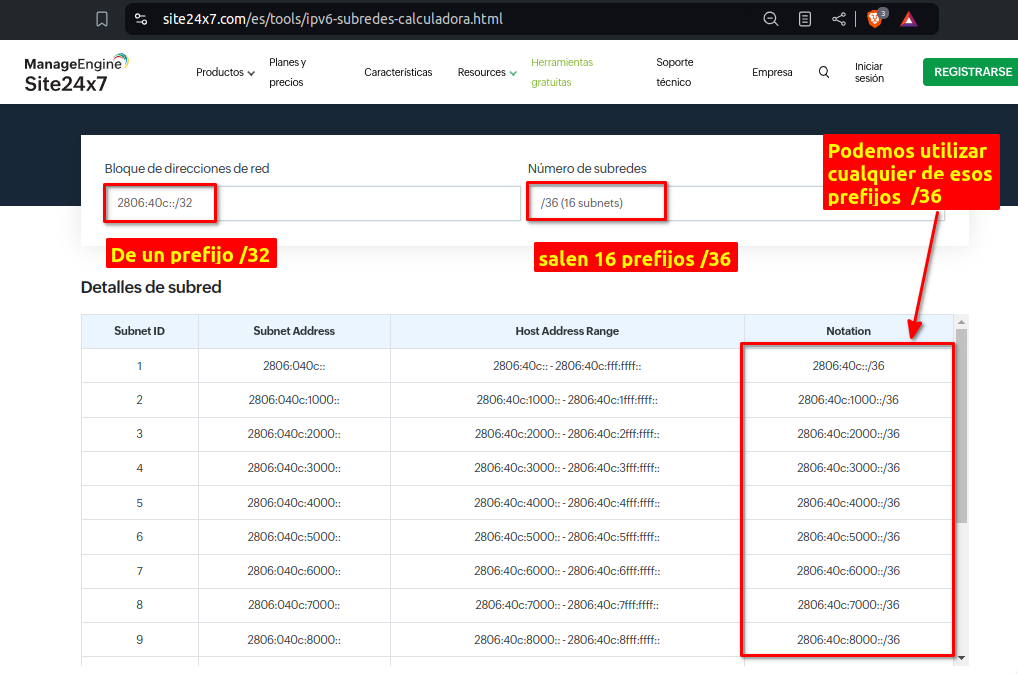Click the Iniciar sesión link

pos(869,72)
